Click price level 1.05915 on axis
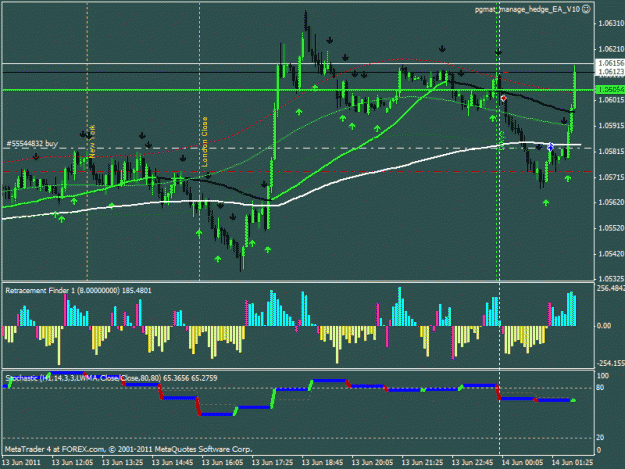The width and height of the screenshot is (625, 469). coord(611,126)
